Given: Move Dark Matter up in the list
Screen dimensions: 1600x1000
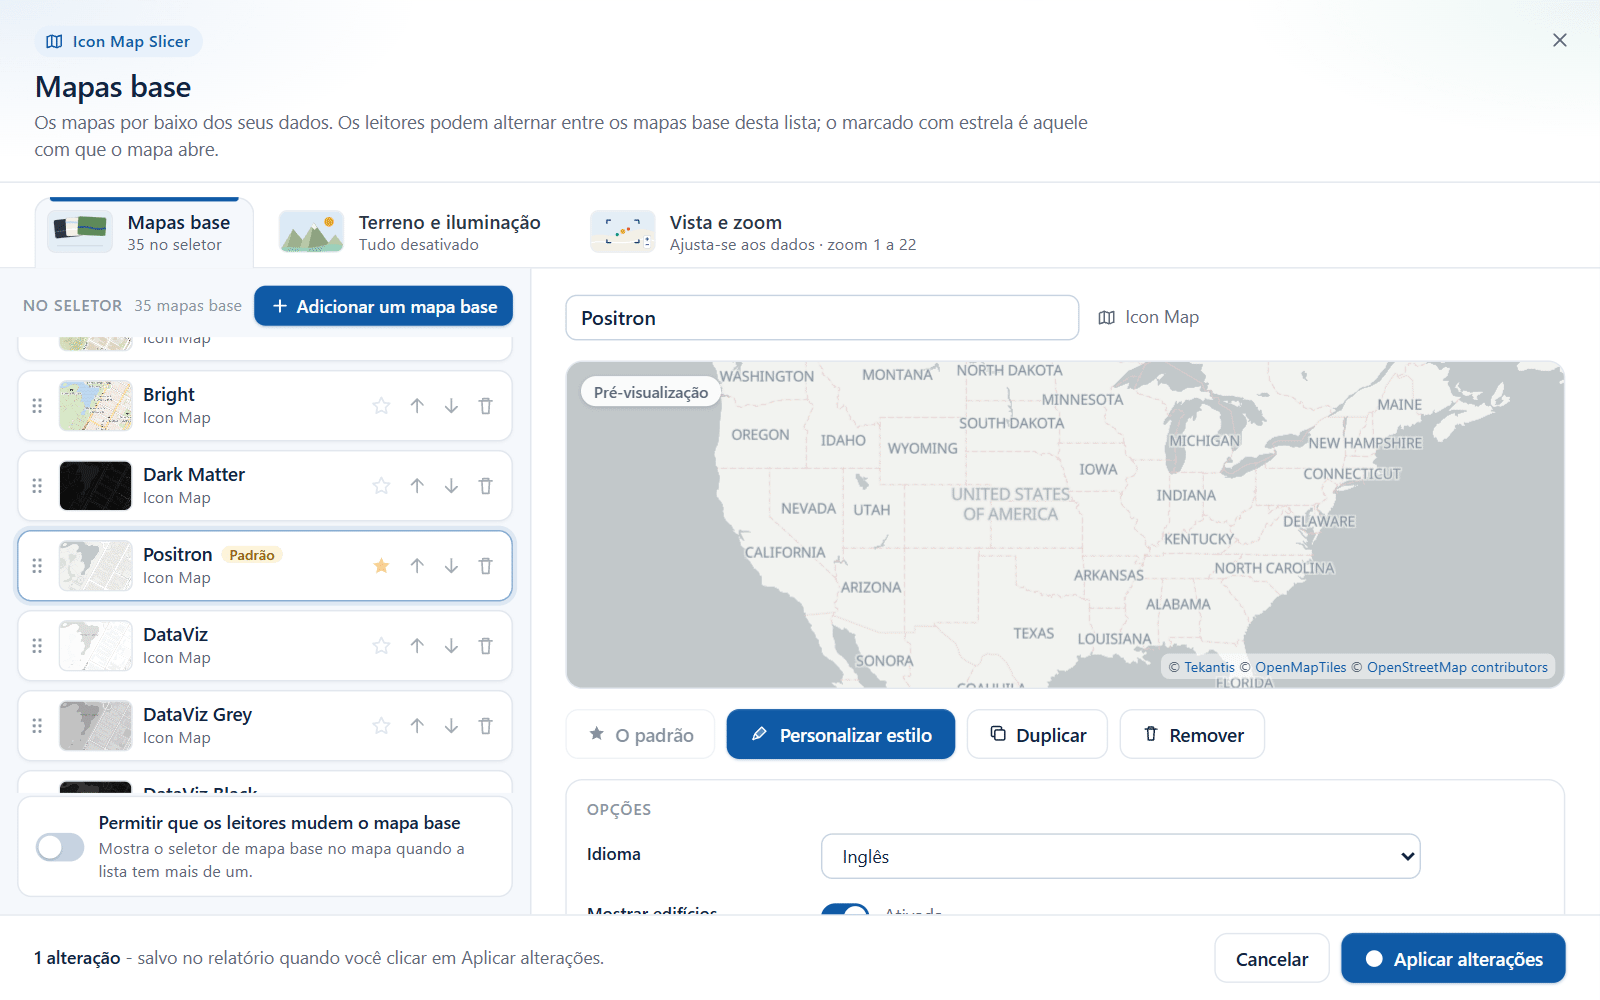Looking at the screenshot, I should pyautogui.click(x=417, y=486).
